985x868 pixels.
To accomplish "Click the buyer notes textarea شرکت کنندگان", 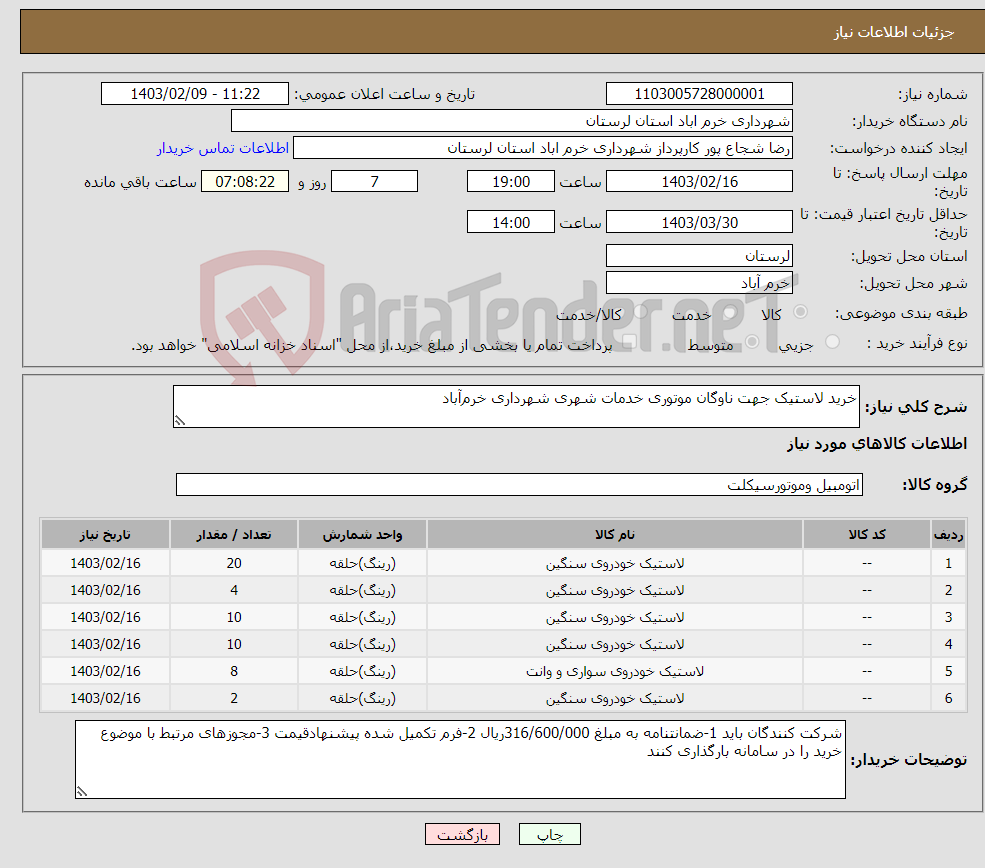I will [x=460, y=759].
